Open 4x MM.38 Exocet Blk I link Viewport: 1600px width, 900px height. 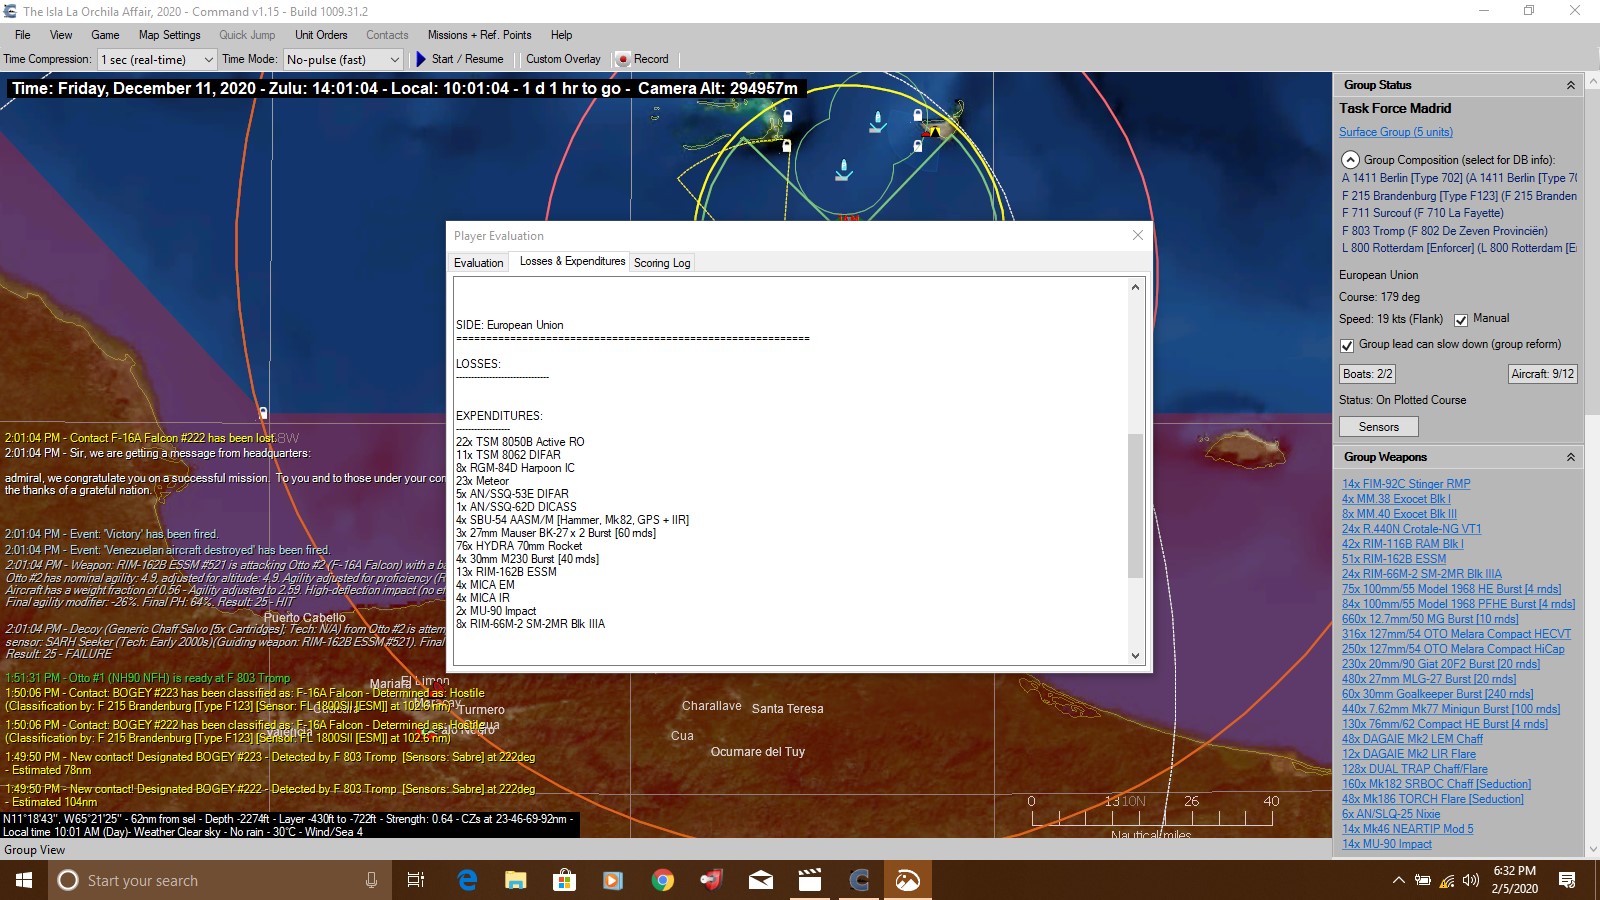pos(1396,499)
